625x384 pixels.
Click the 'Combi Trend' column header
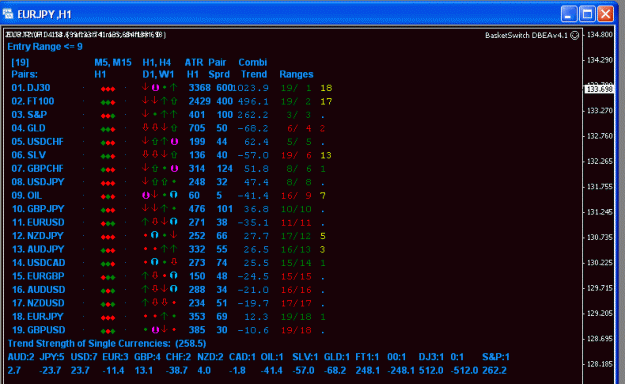(x=253, y=68)
